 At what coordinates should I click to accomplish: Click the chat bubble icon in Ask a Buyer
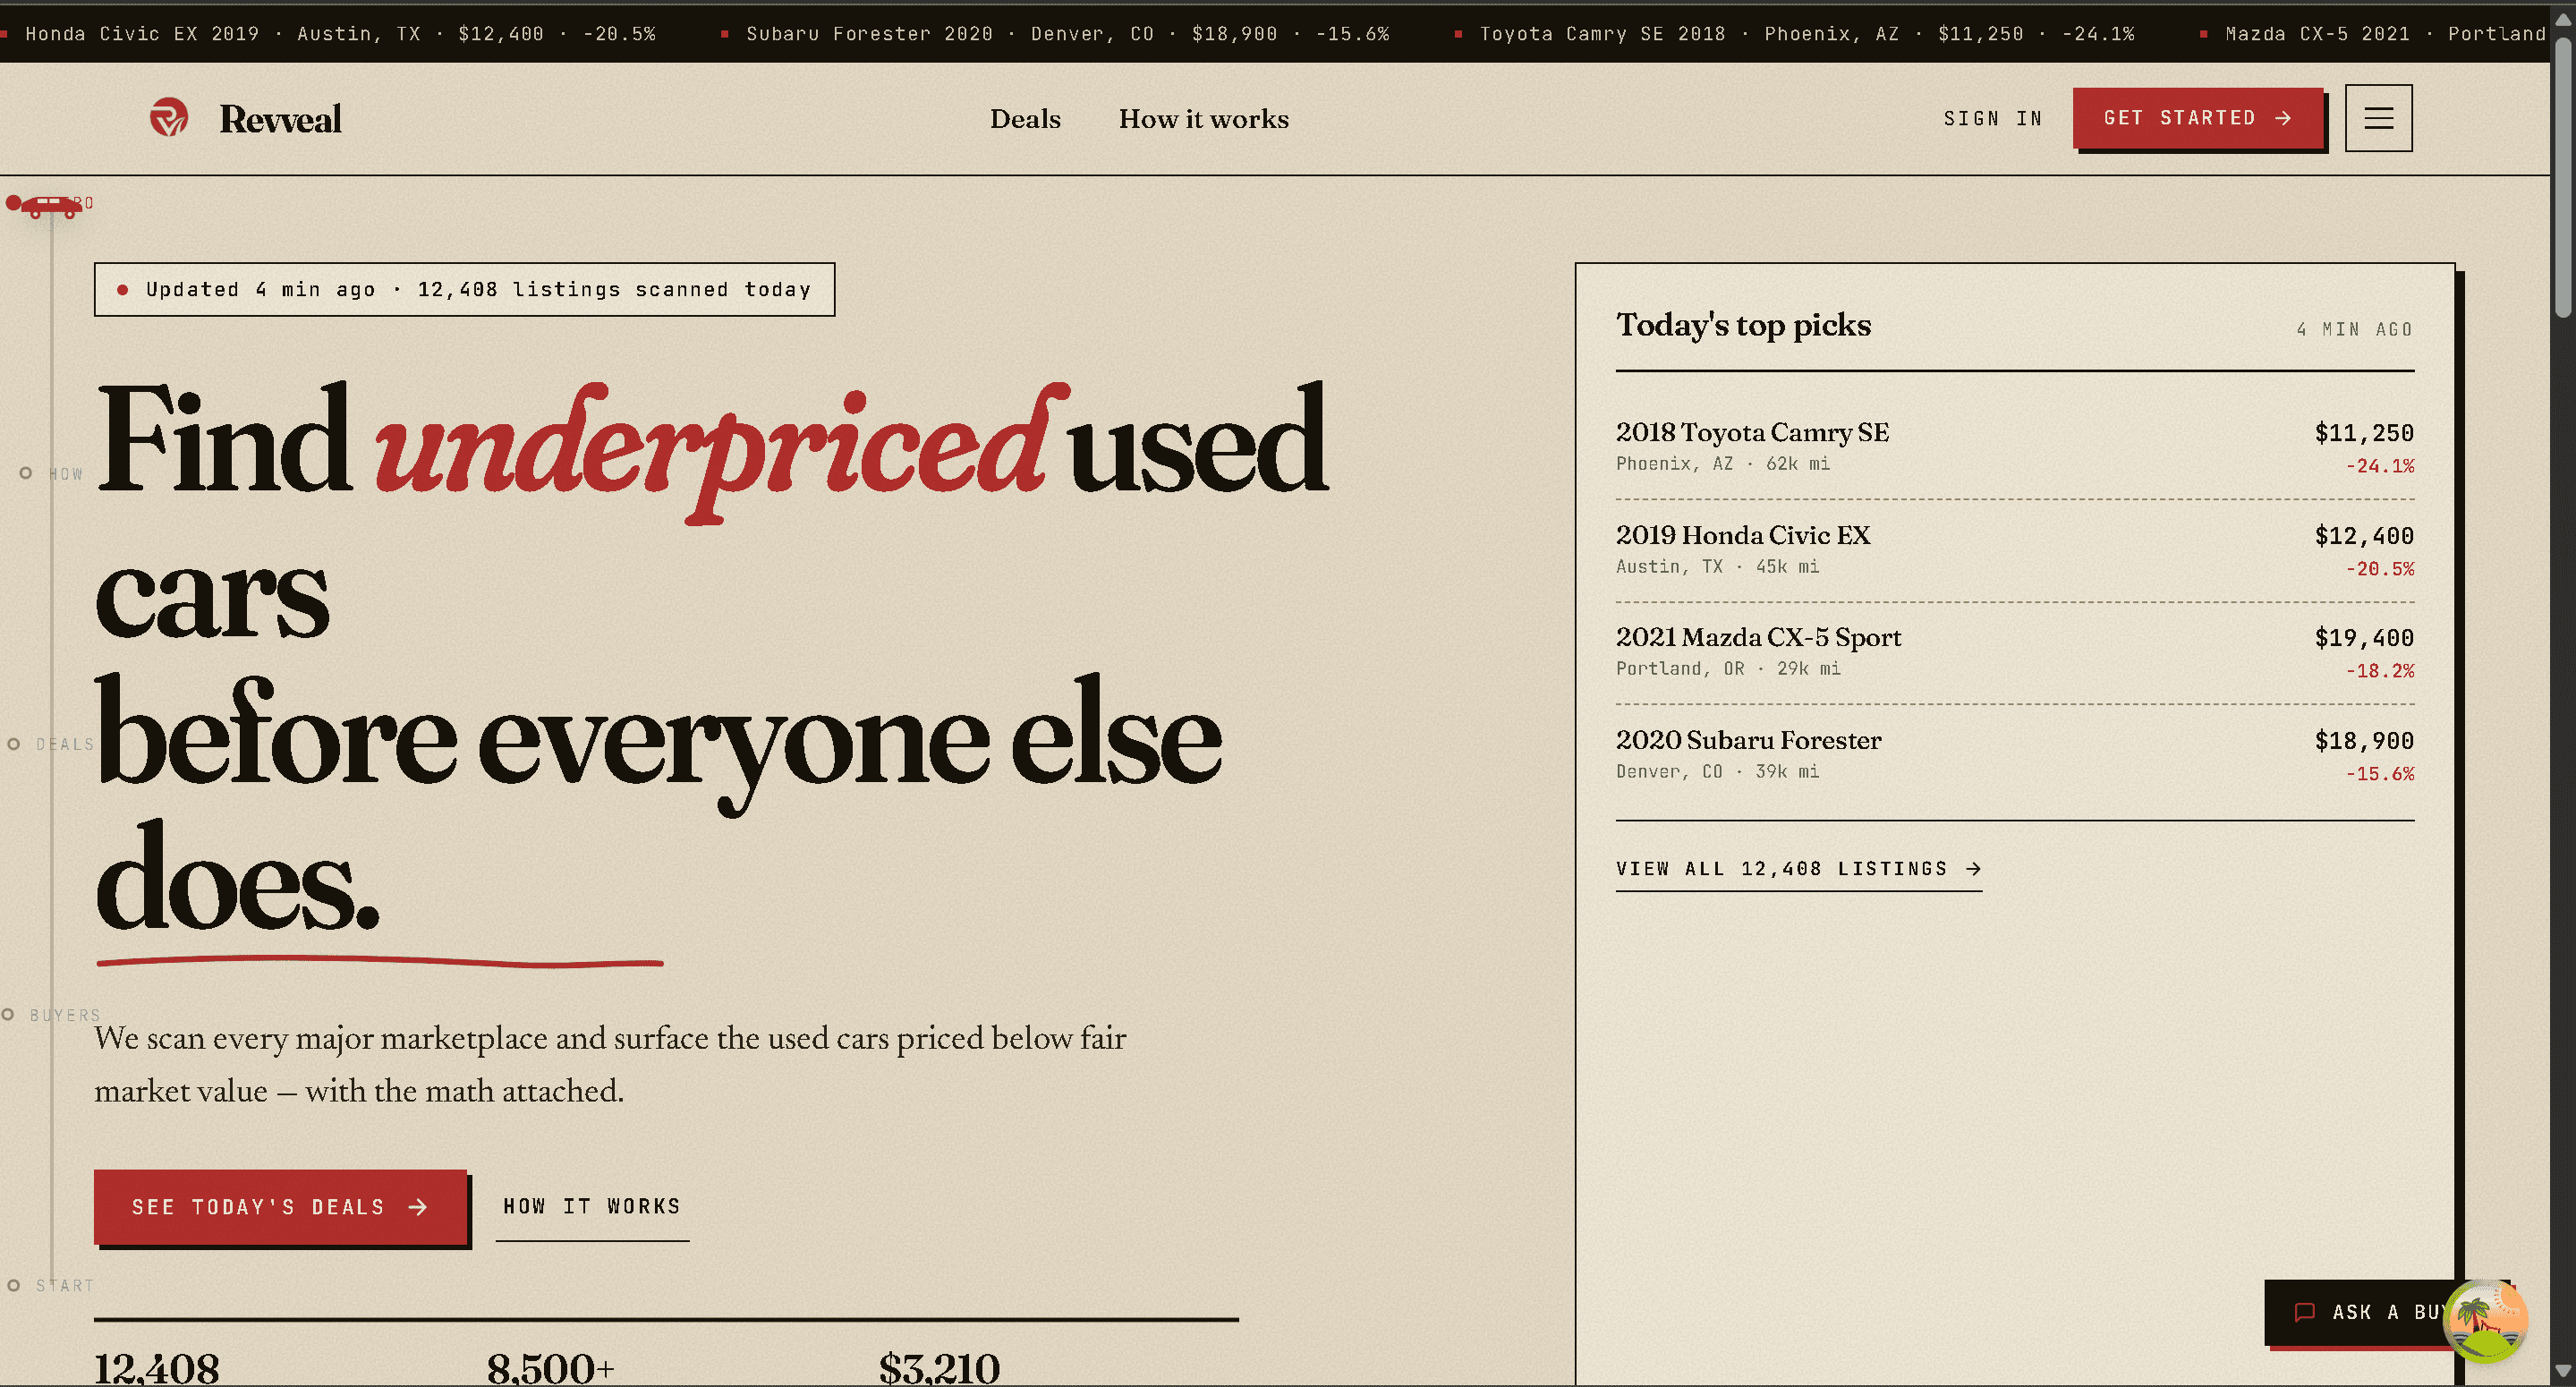click(x=2304, y=1312)
